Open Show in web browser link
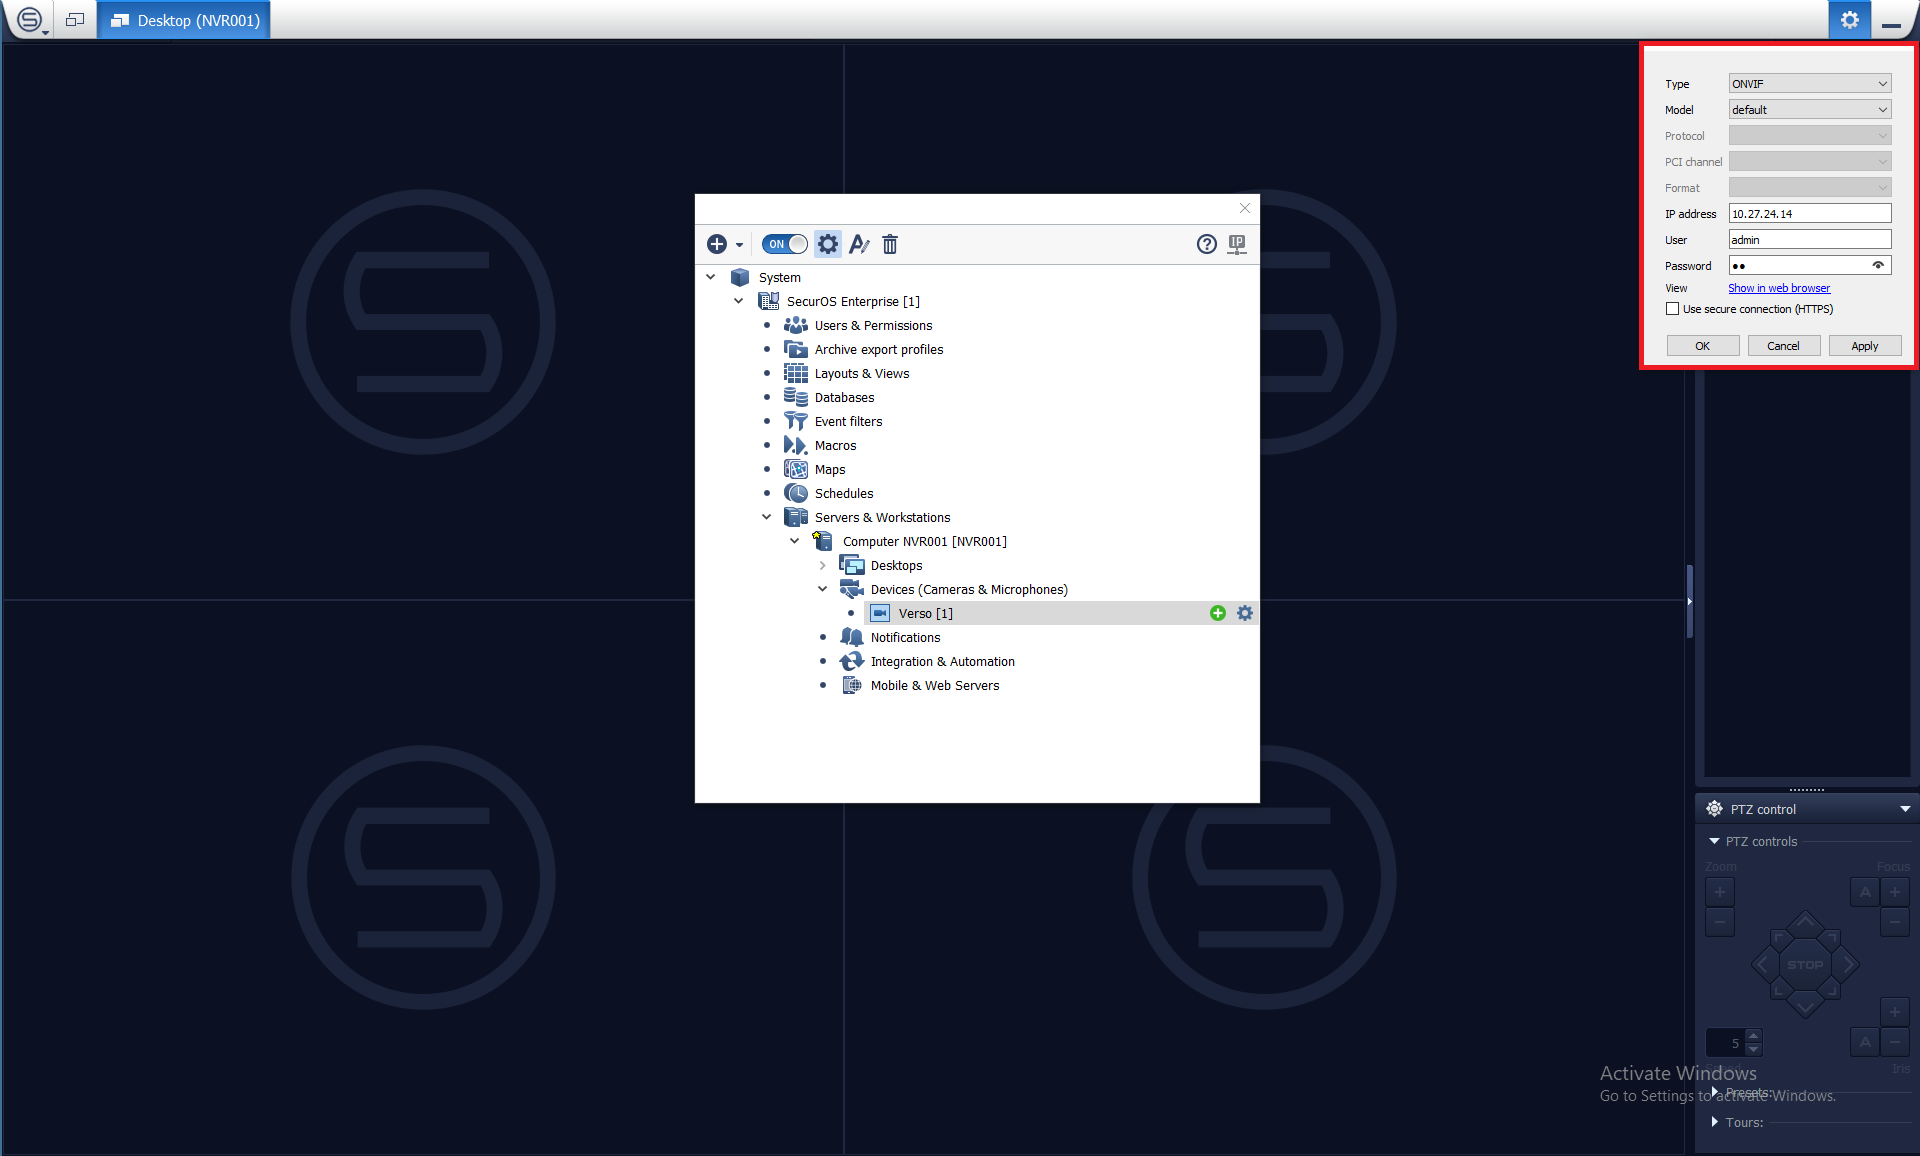Screen dimensions: 1920x1156 click(x=1779, y=288)
